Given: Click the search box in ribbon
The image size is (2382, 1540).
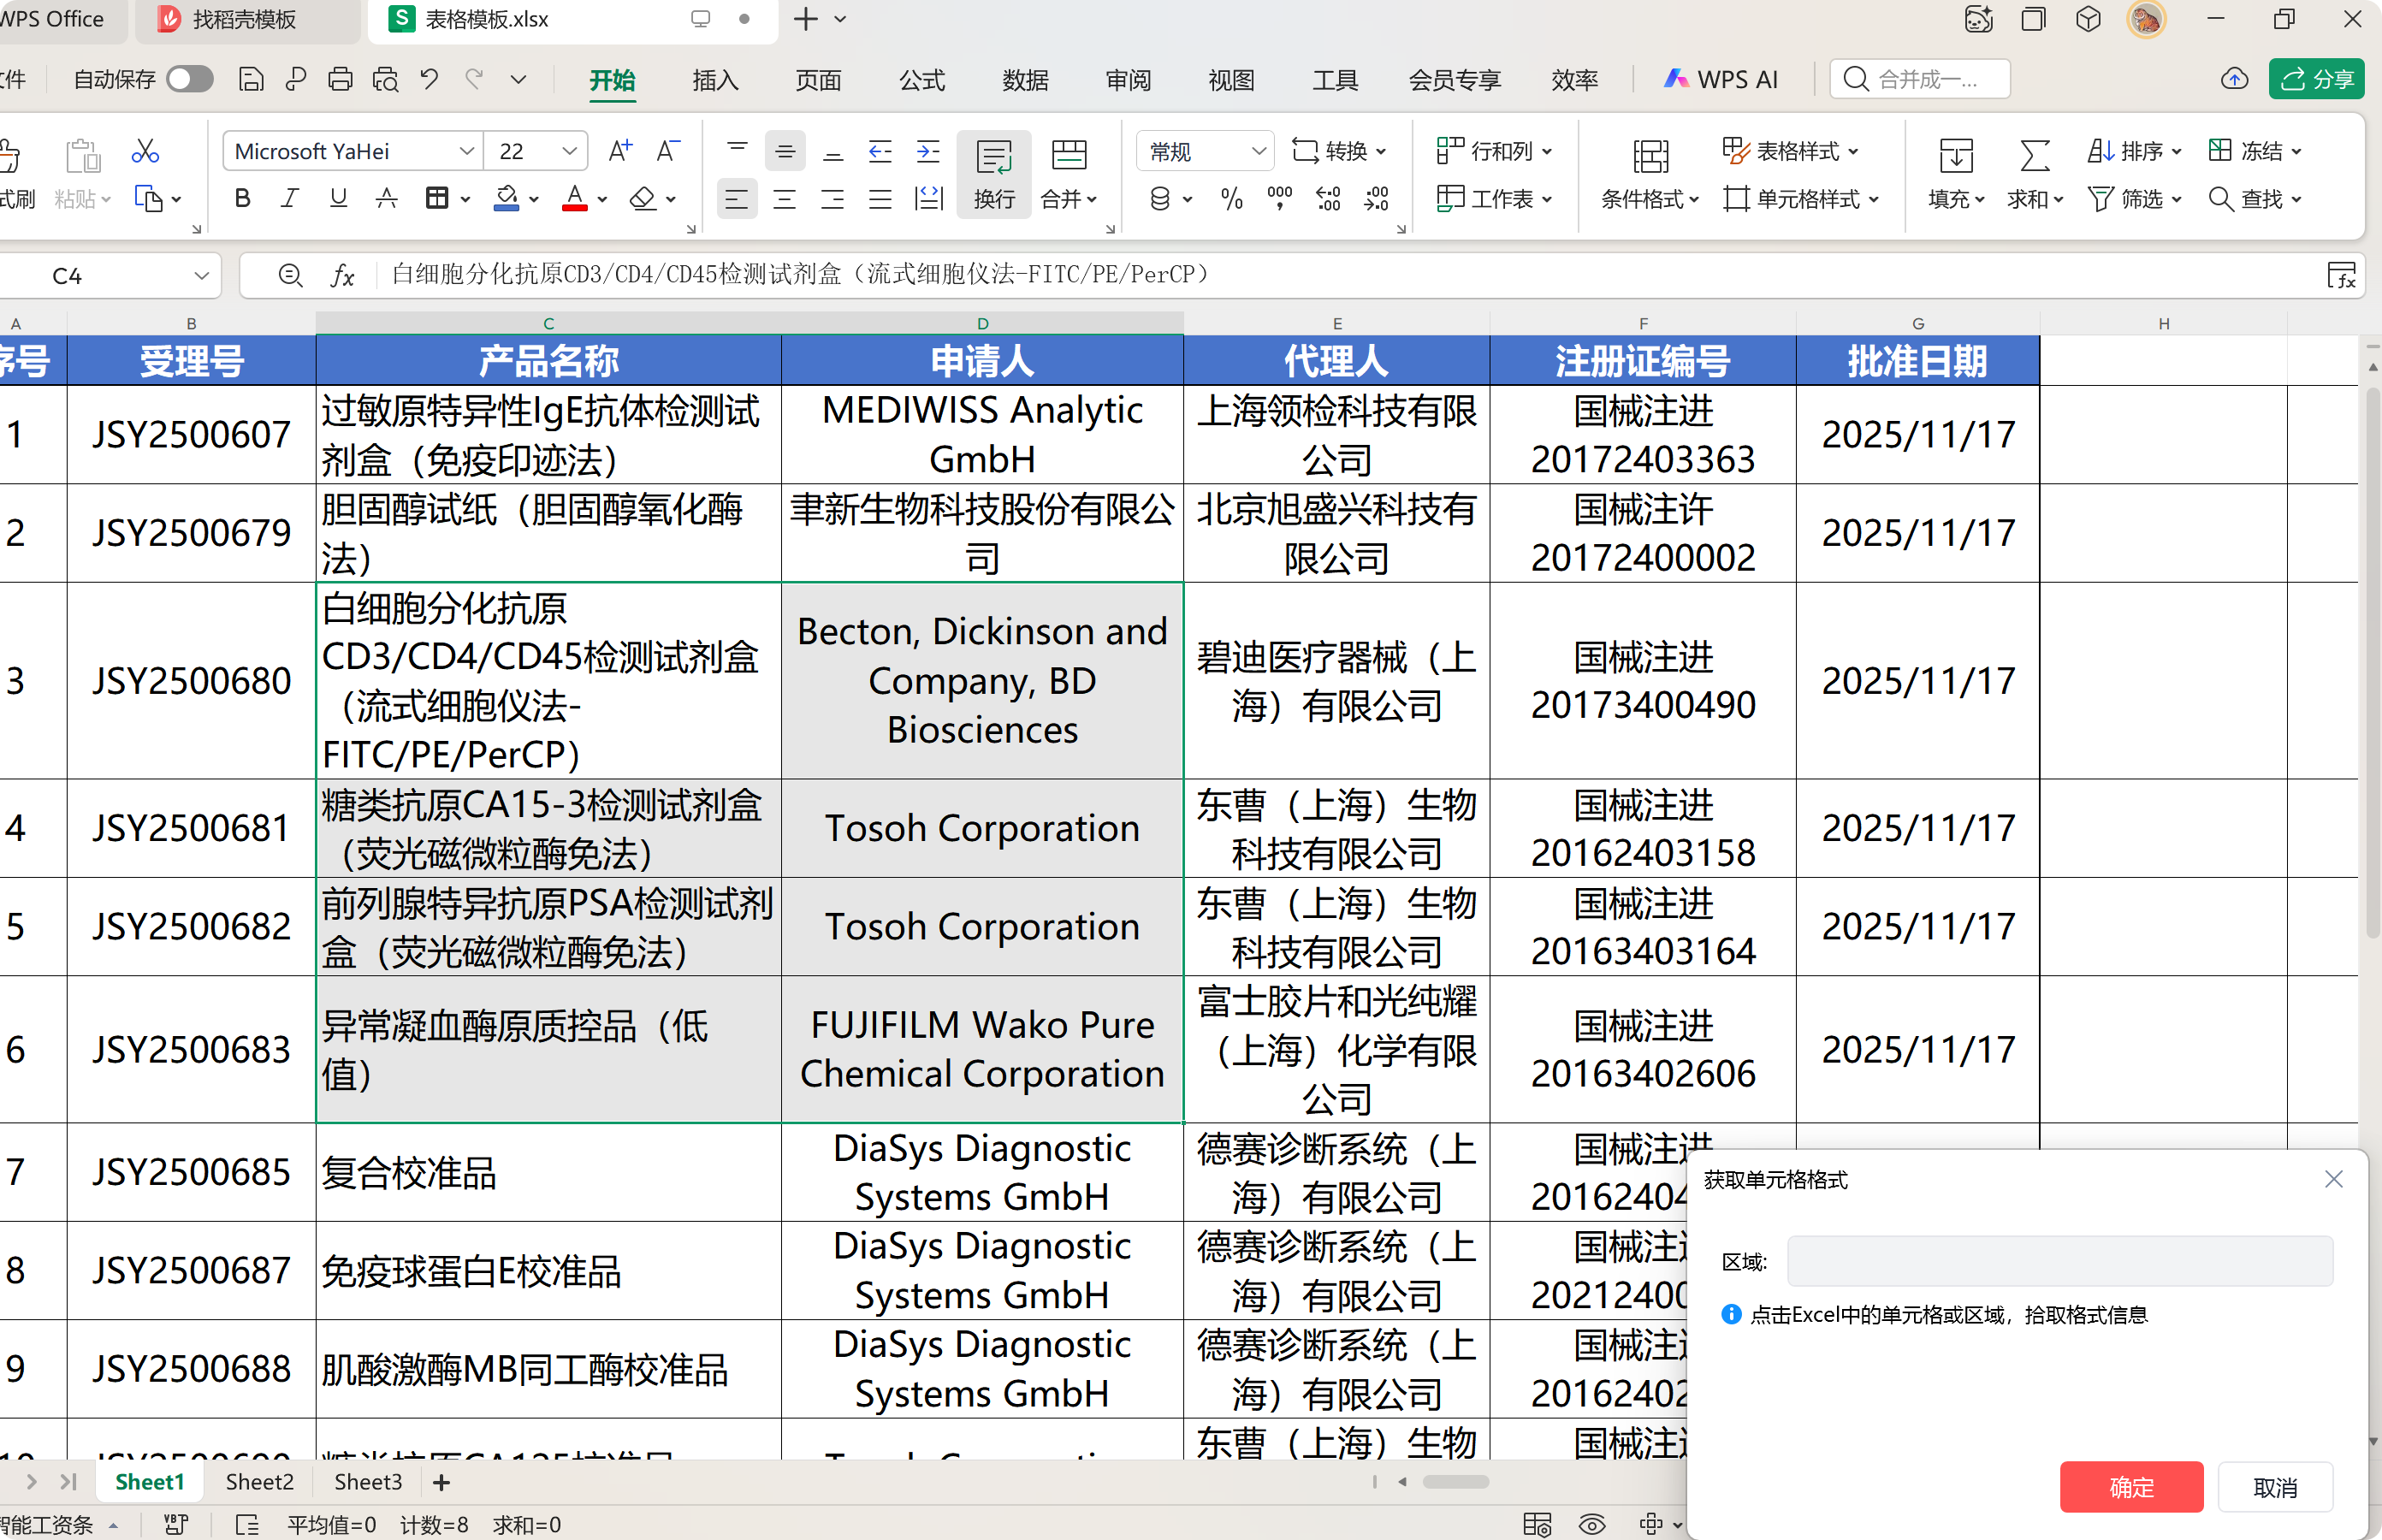Looking at the screenshot, I should pos(1920,79).
